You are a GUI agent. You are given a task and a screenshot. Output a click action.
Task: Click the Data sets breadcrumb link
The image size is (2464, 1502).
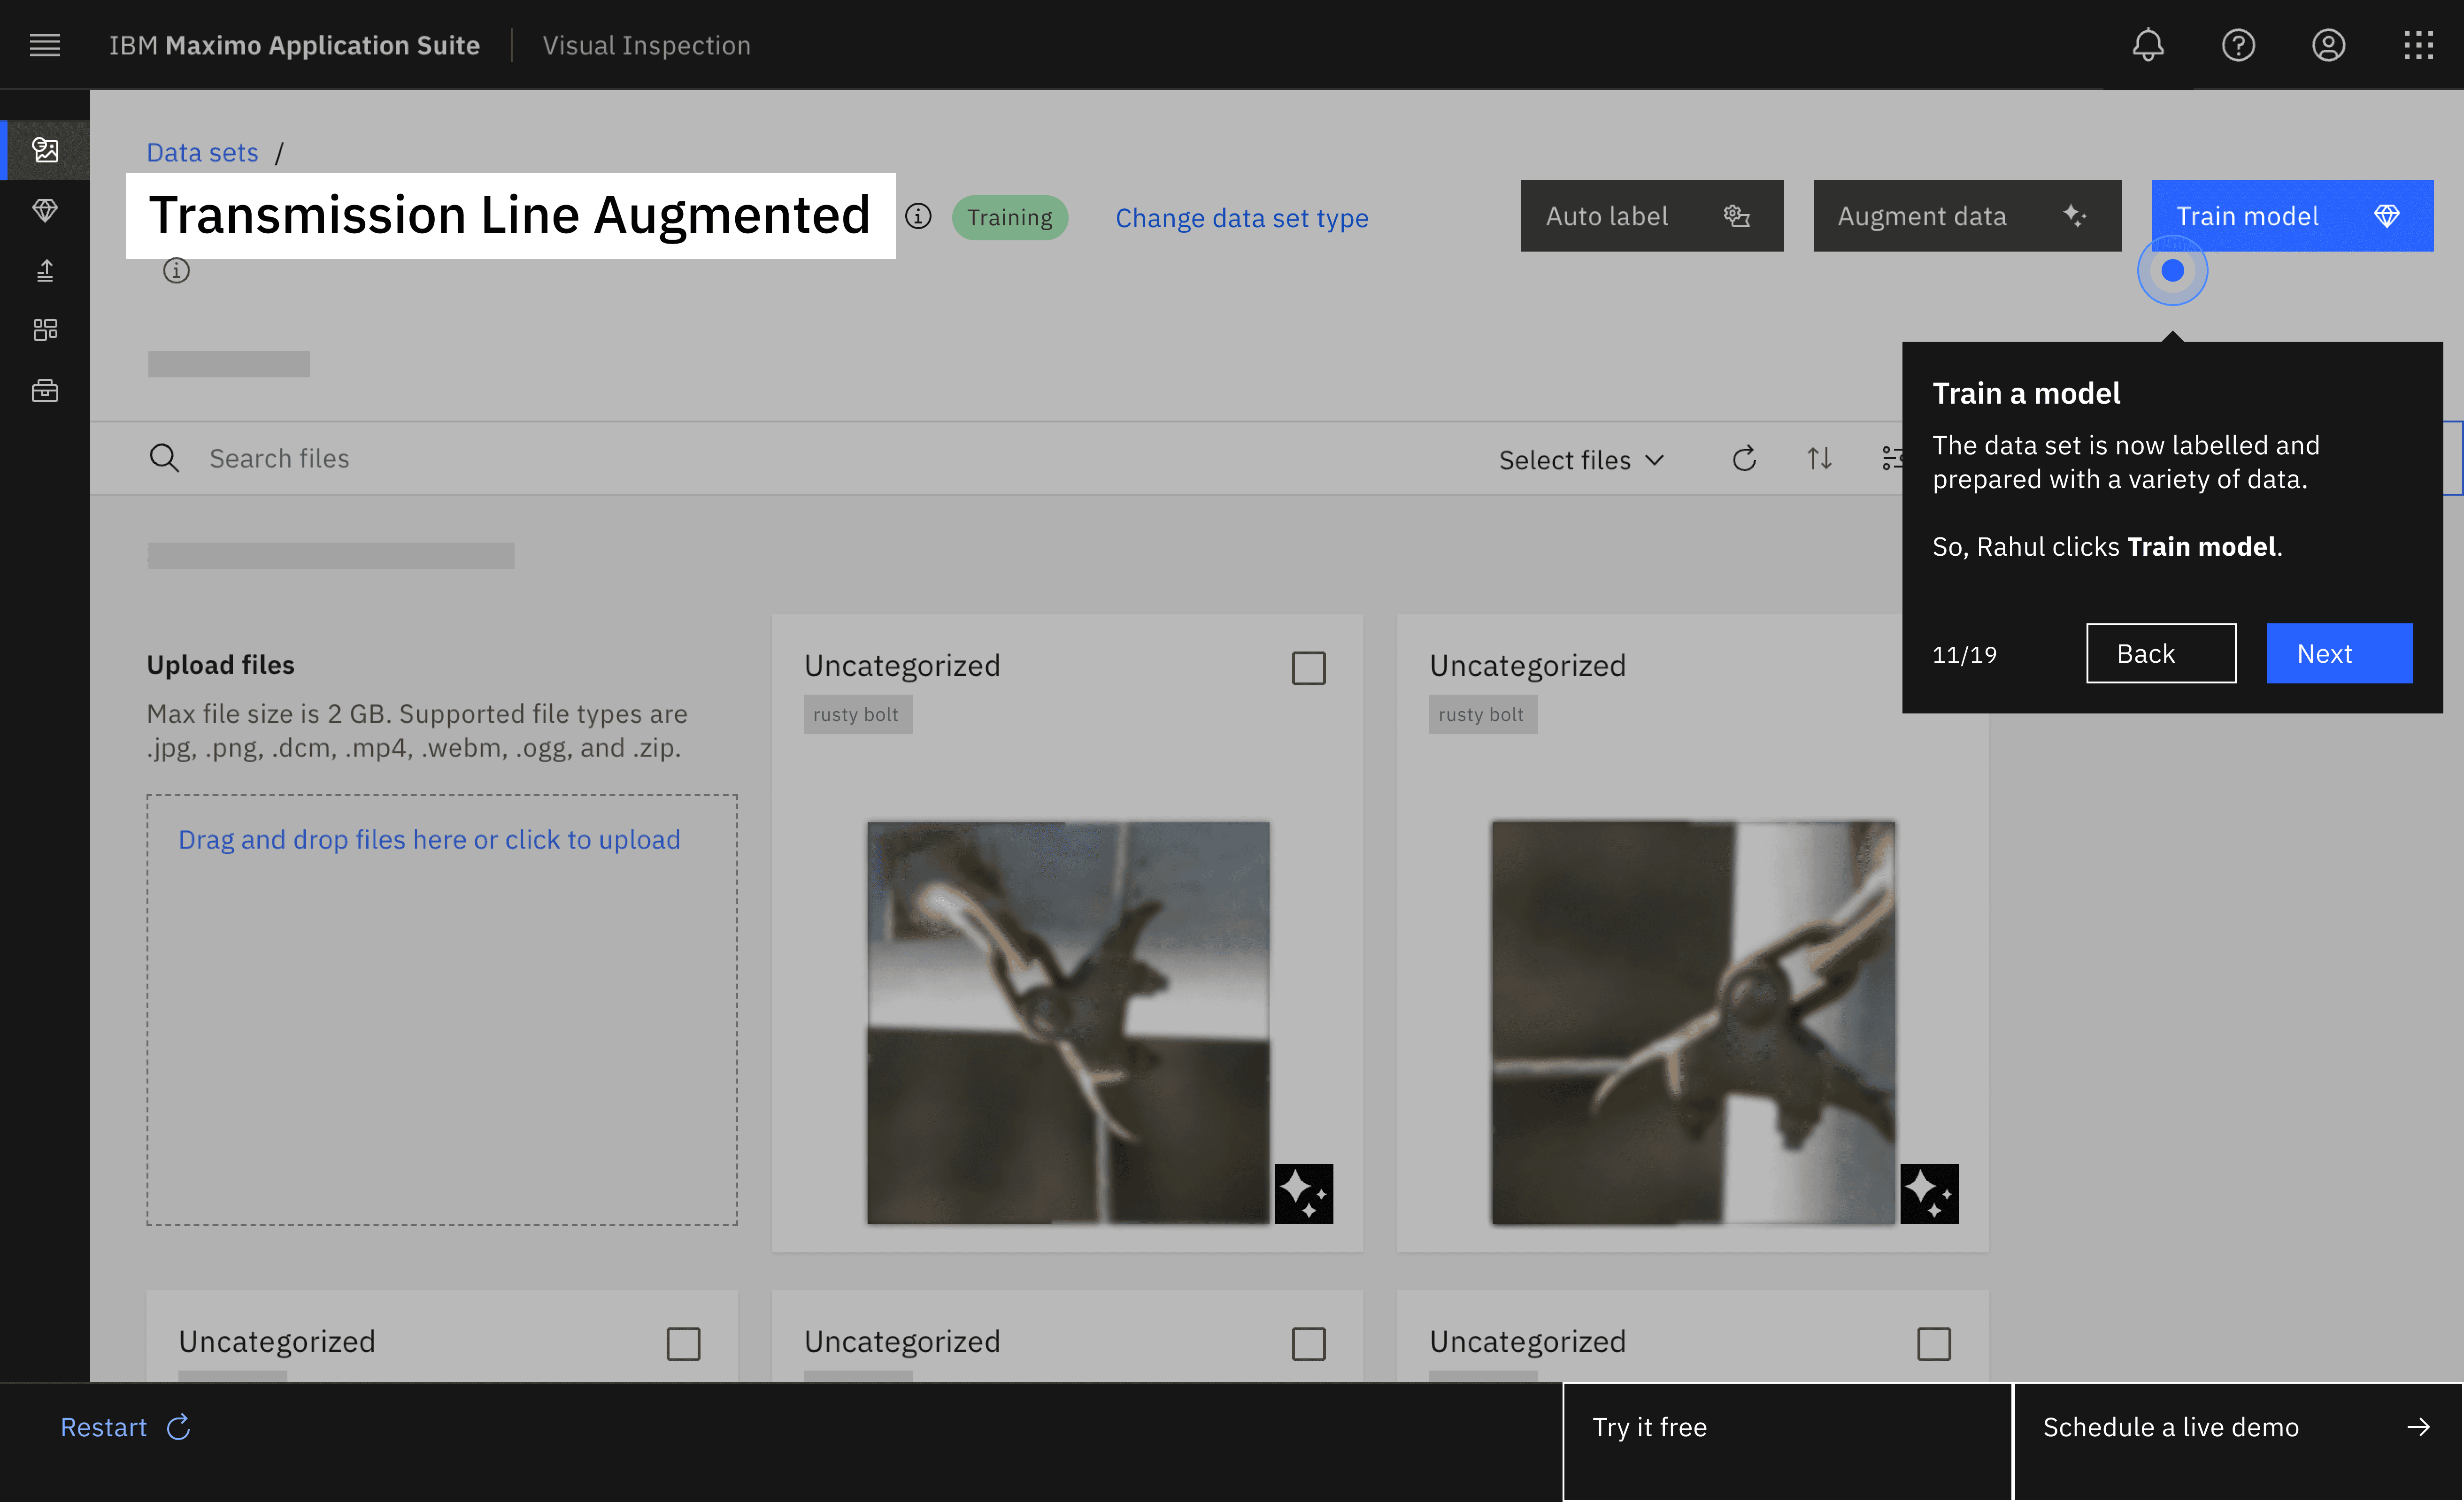pyautogui.click(x=202, y=152)
